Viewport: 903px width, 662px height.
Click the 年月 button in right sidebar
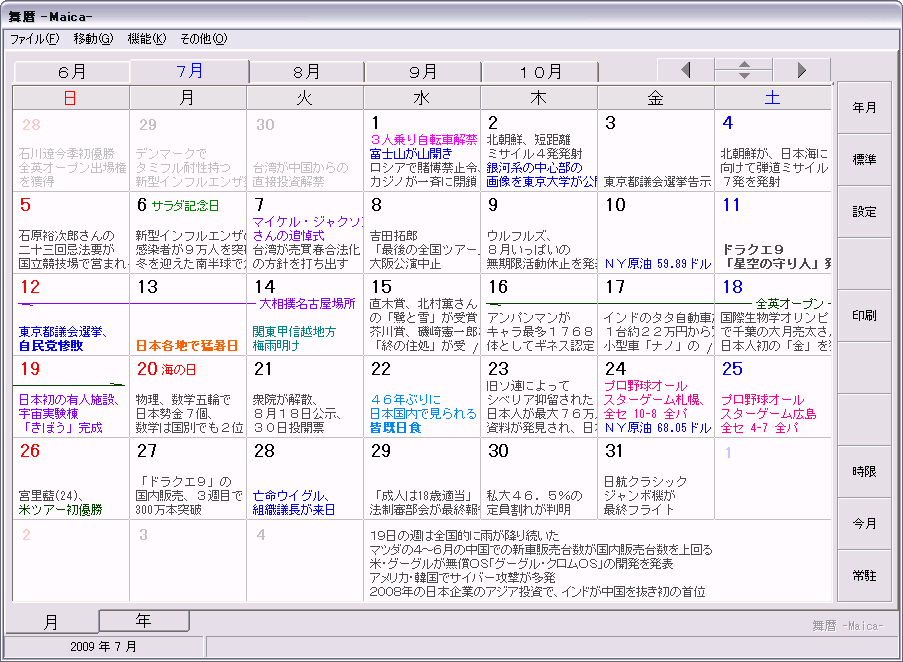[x=864, y=108]
